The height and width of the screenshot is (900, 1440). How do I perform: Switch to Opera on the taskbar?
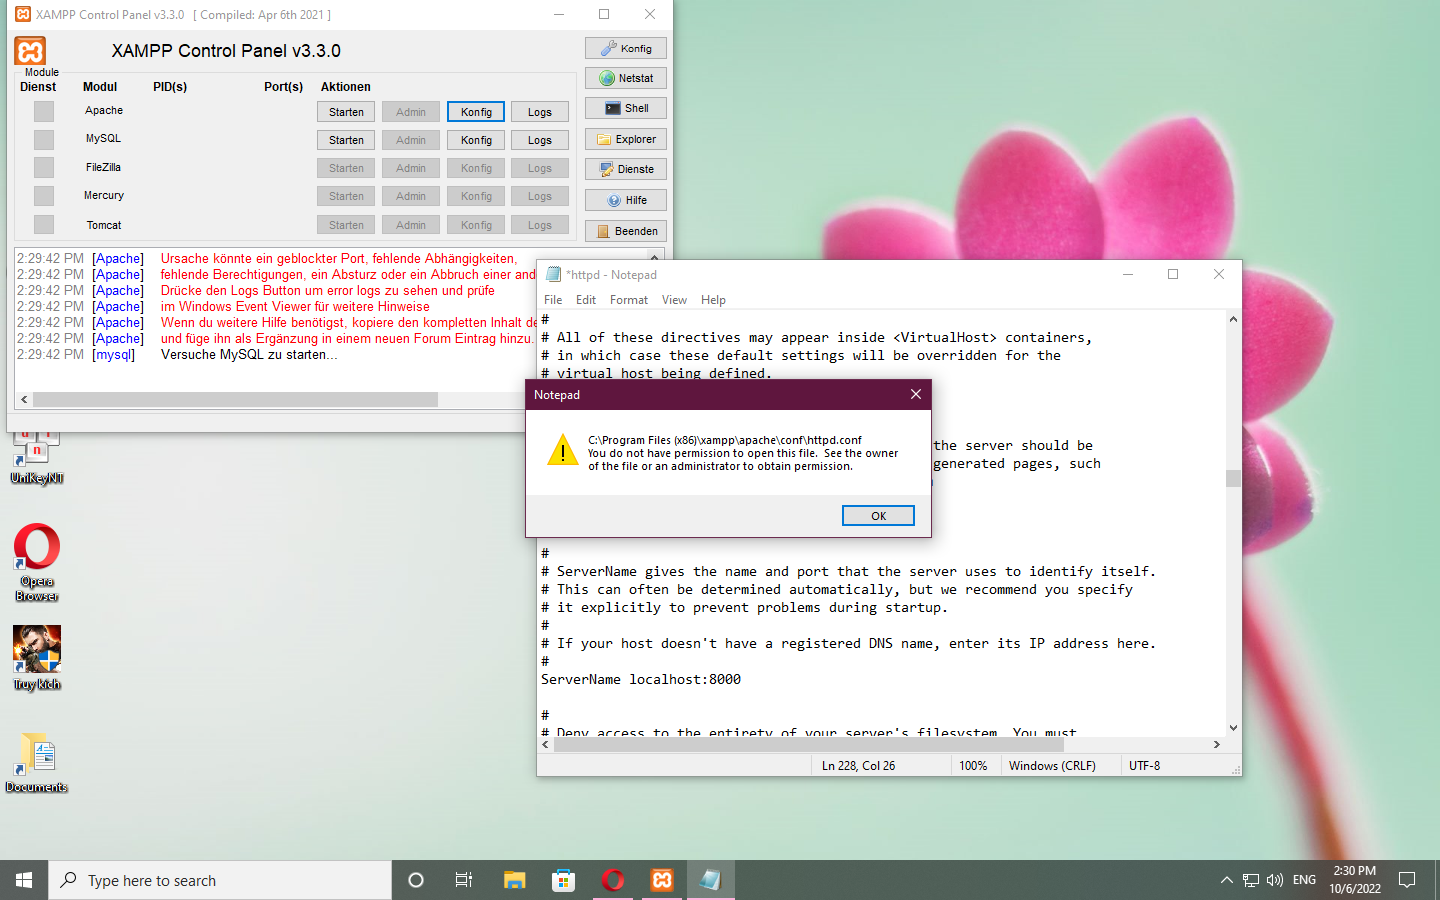613,880
